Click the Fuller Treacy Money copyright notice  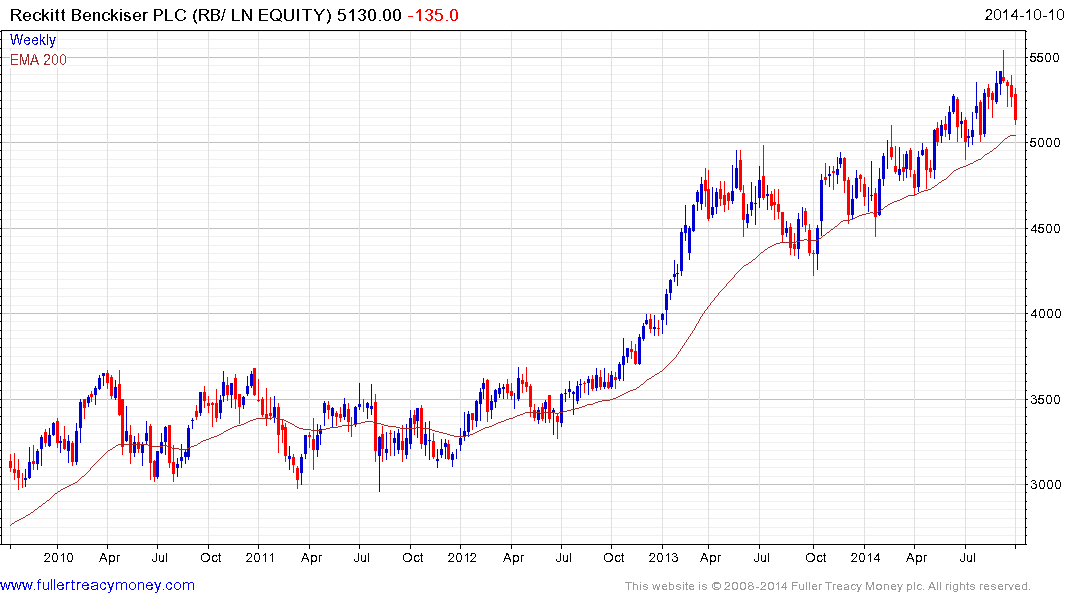[827, 586]
